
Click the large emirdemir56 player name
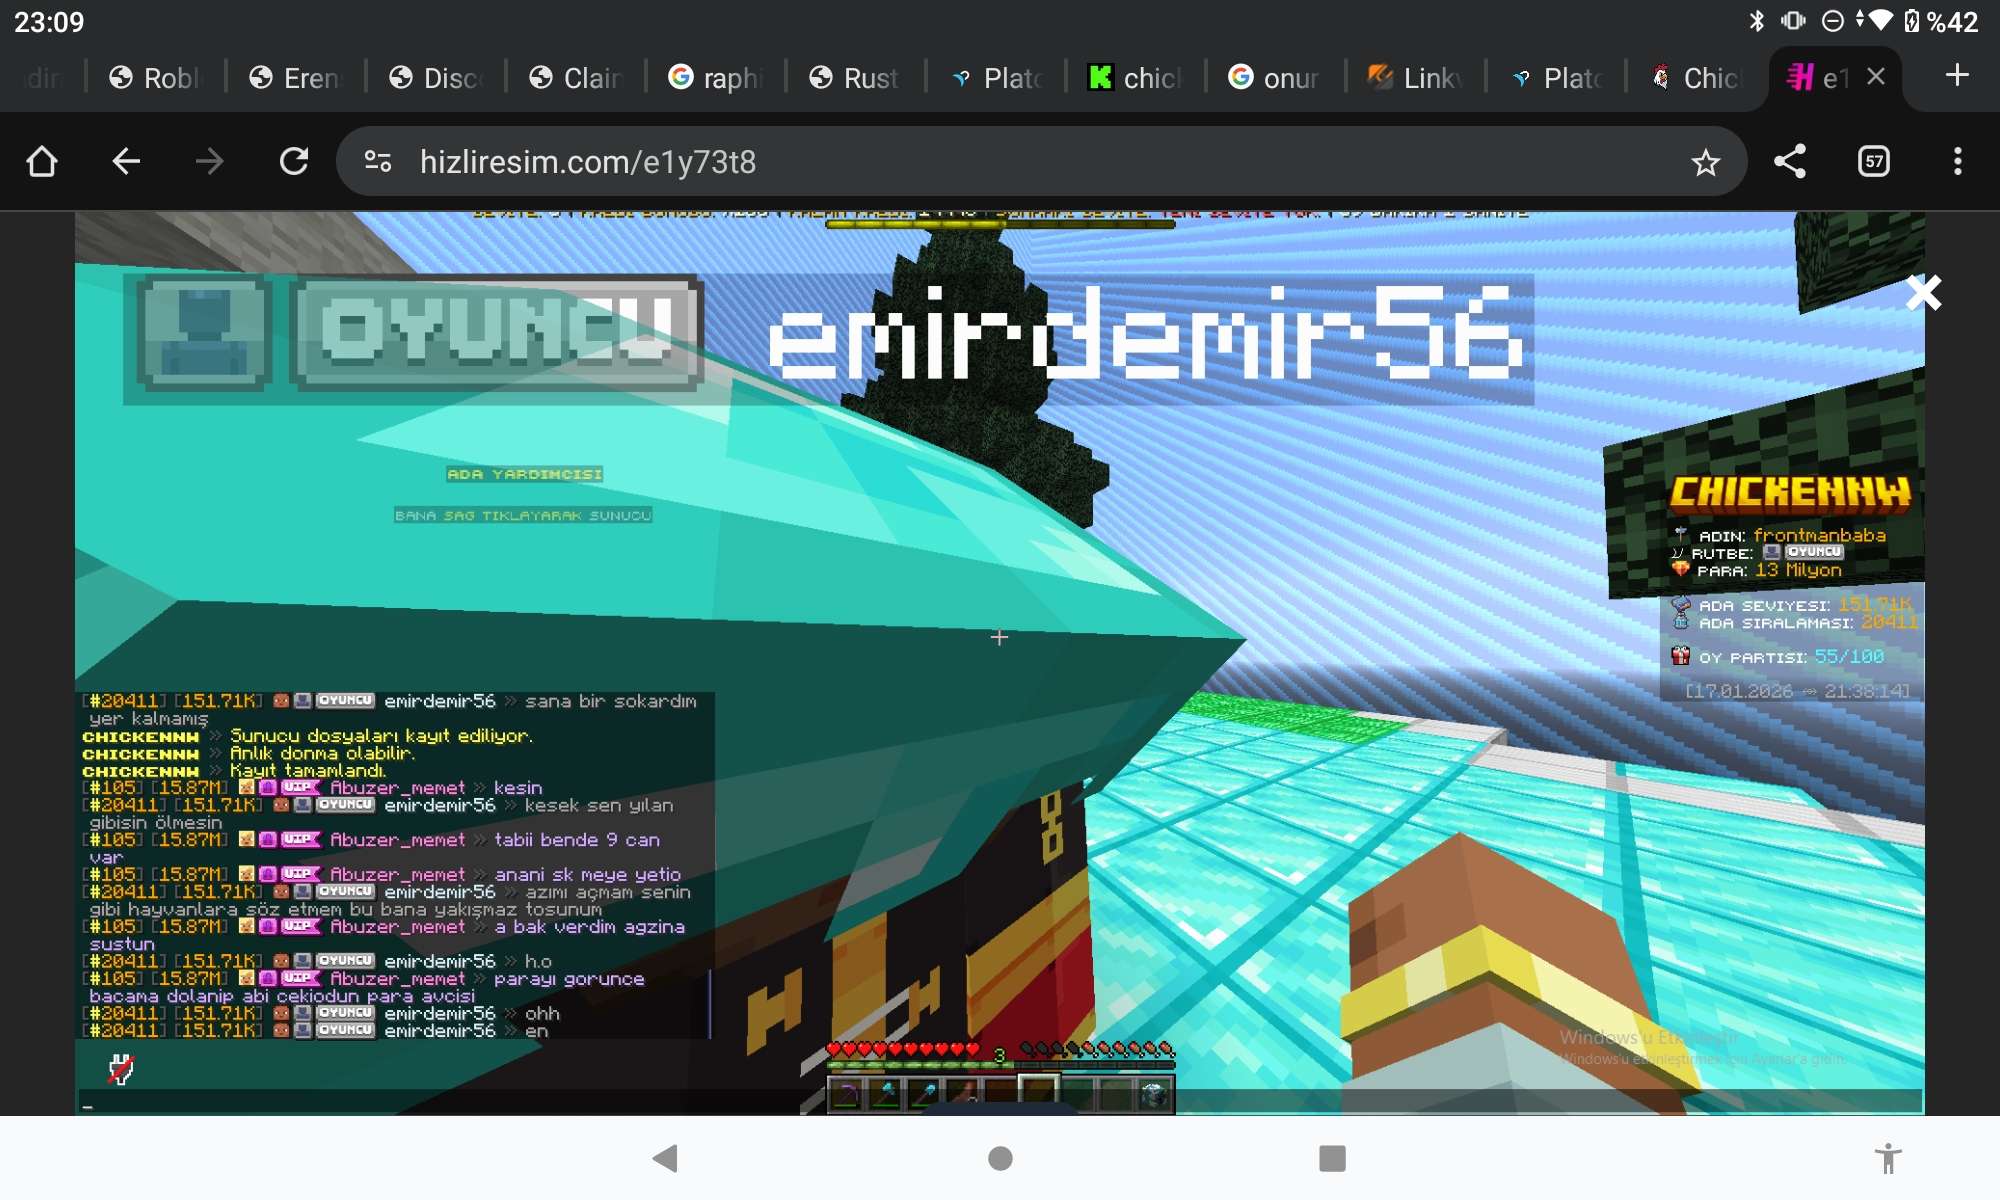click(x=1145, y=333)
